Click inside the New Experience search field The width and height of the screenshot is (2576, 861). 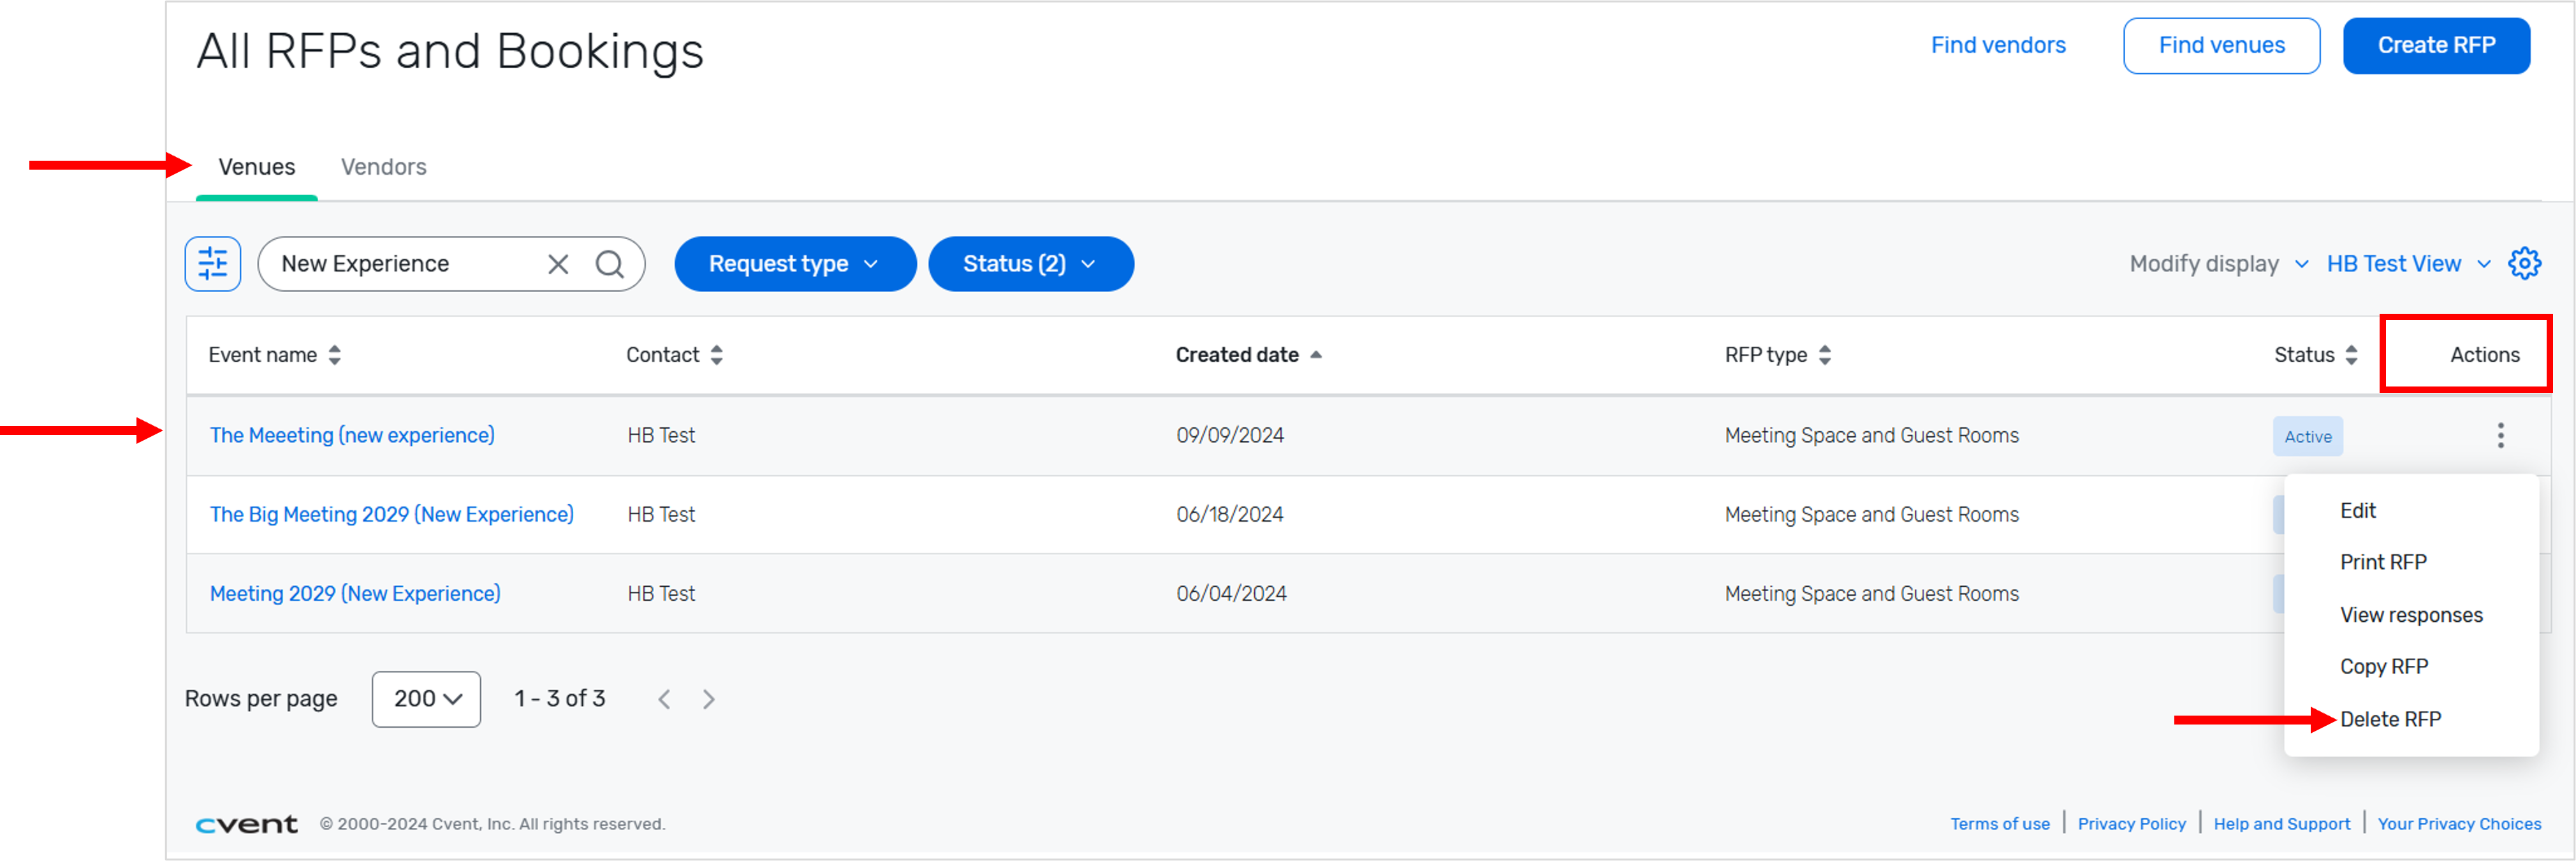(x=400, y=264)
